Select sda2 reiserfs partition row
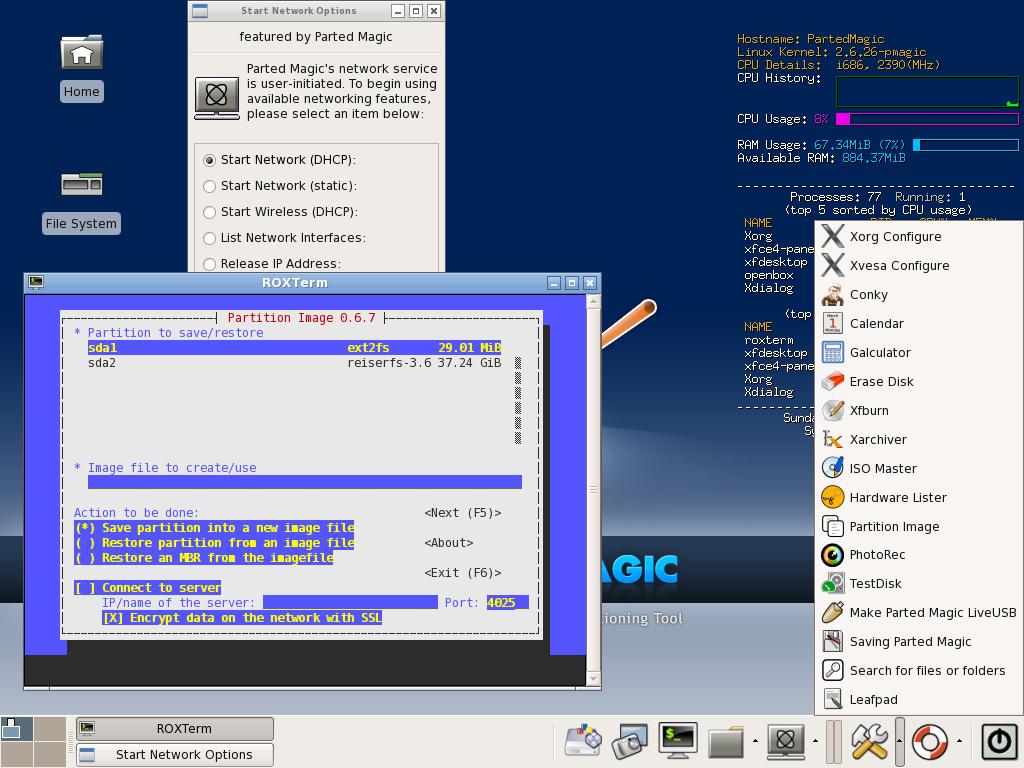1024x768 pixels. (x=295, y=362)
